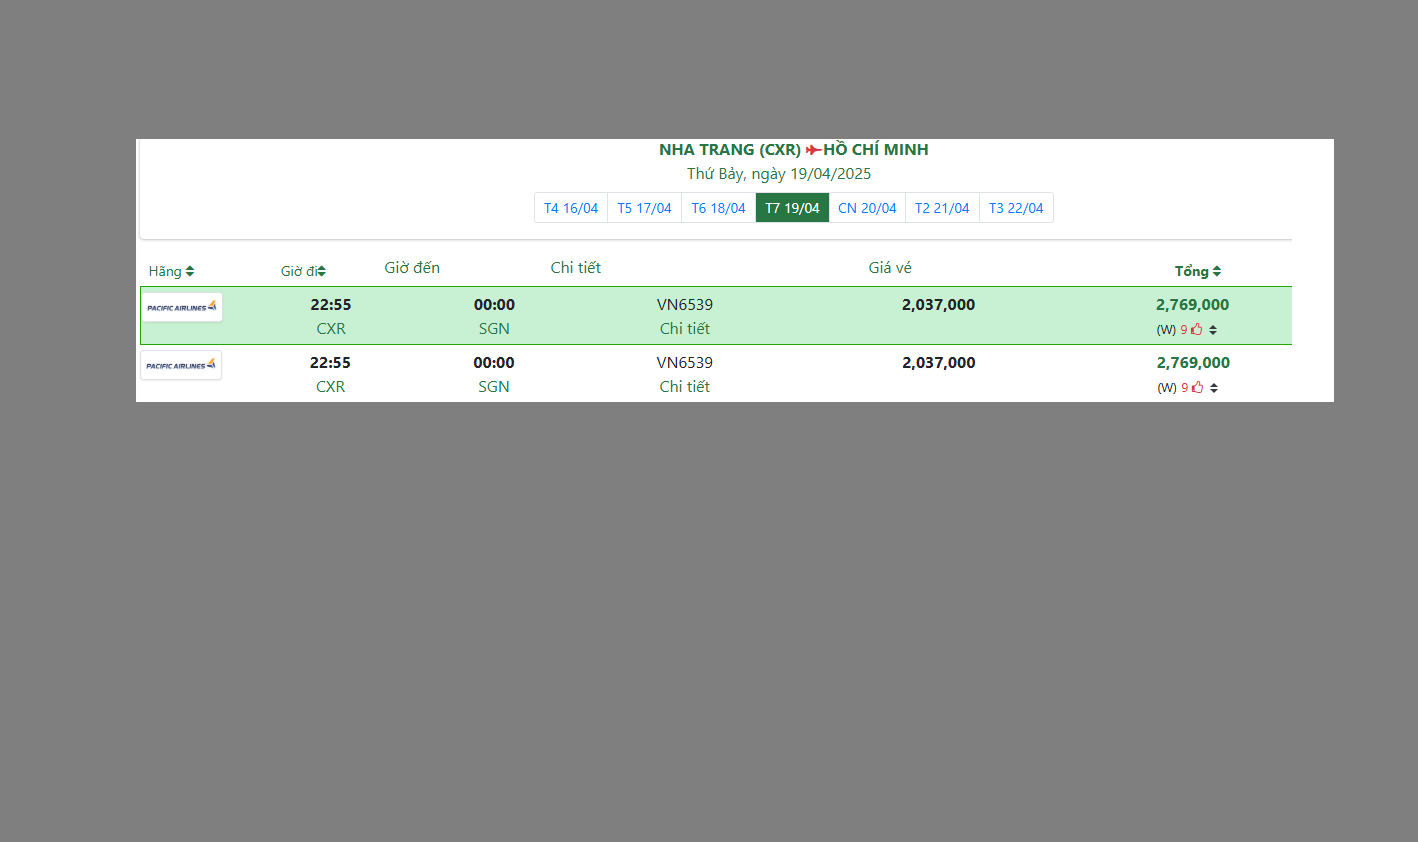Select the T5 17/04 date tab

[644, 208]
